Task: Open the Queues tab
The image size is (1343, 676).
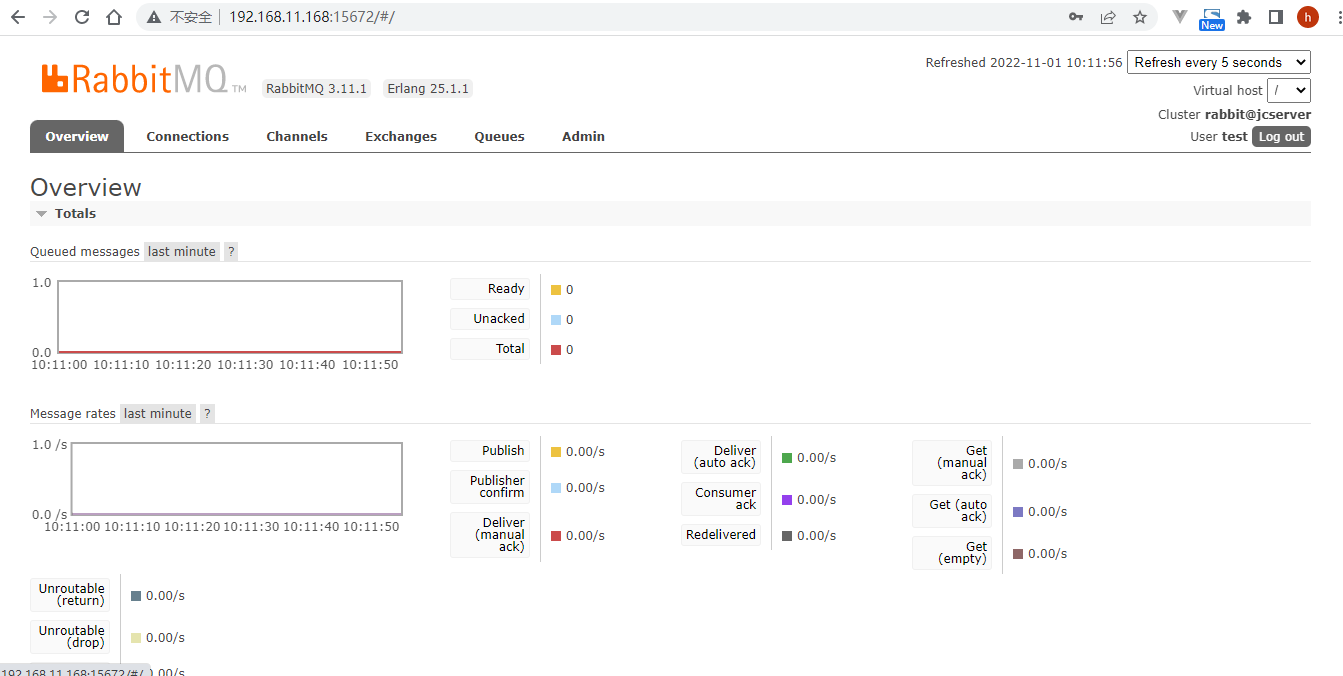Action: (499, 137)
